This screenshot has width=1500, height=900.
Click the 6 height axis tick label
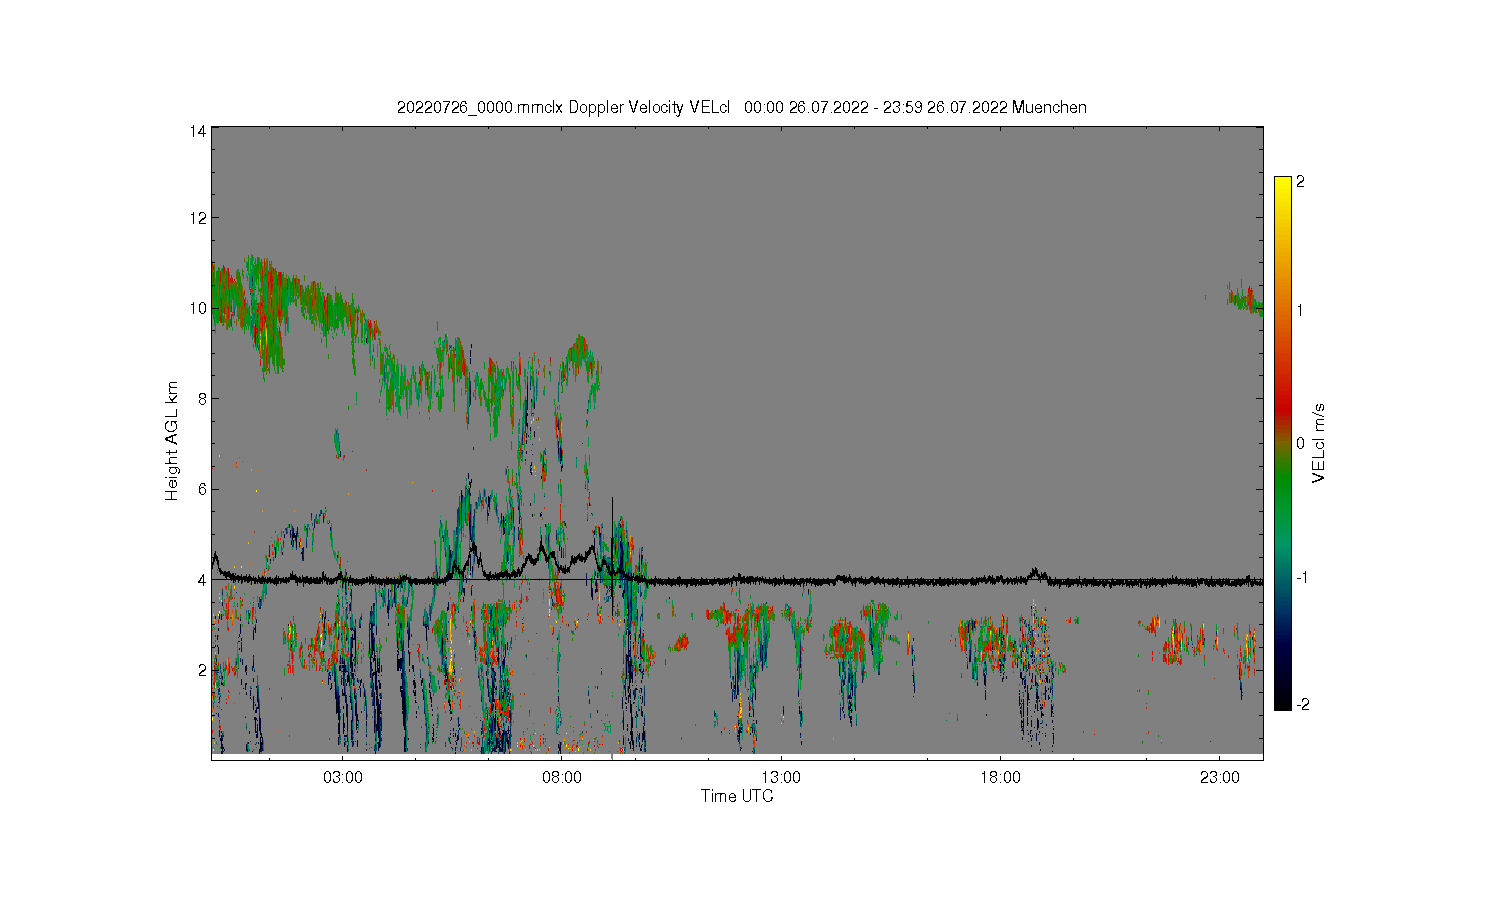coord(202,489)
